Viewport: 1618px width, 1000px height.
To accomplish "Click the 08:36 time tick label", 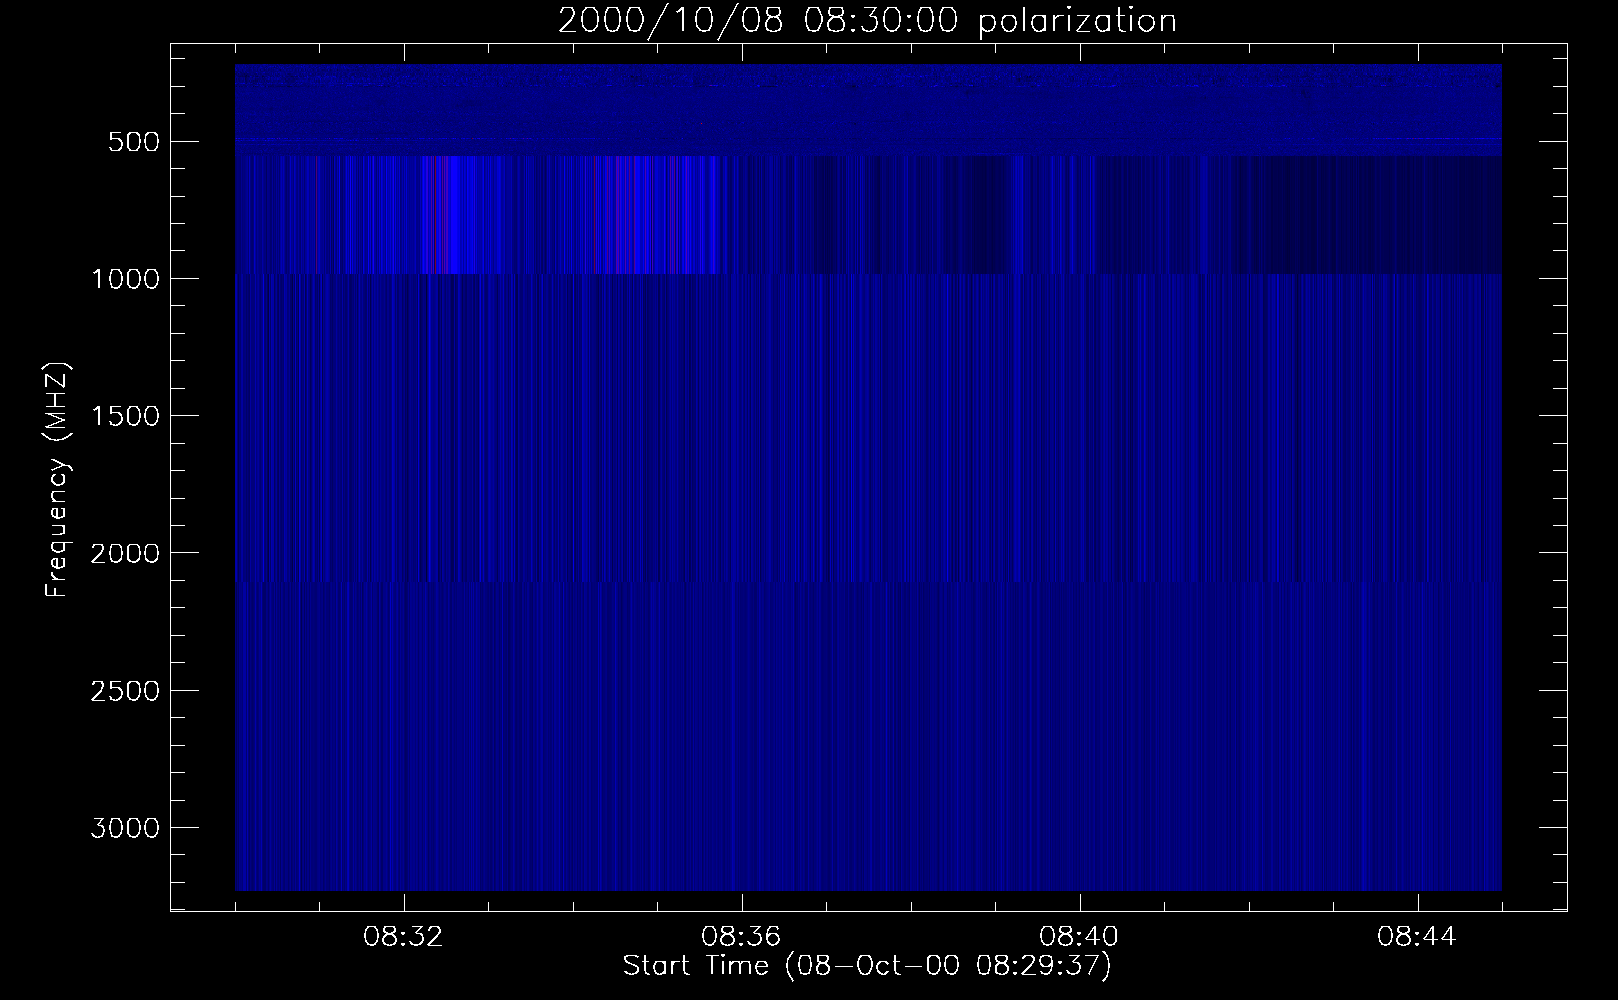I will click(x=742, y=937).
